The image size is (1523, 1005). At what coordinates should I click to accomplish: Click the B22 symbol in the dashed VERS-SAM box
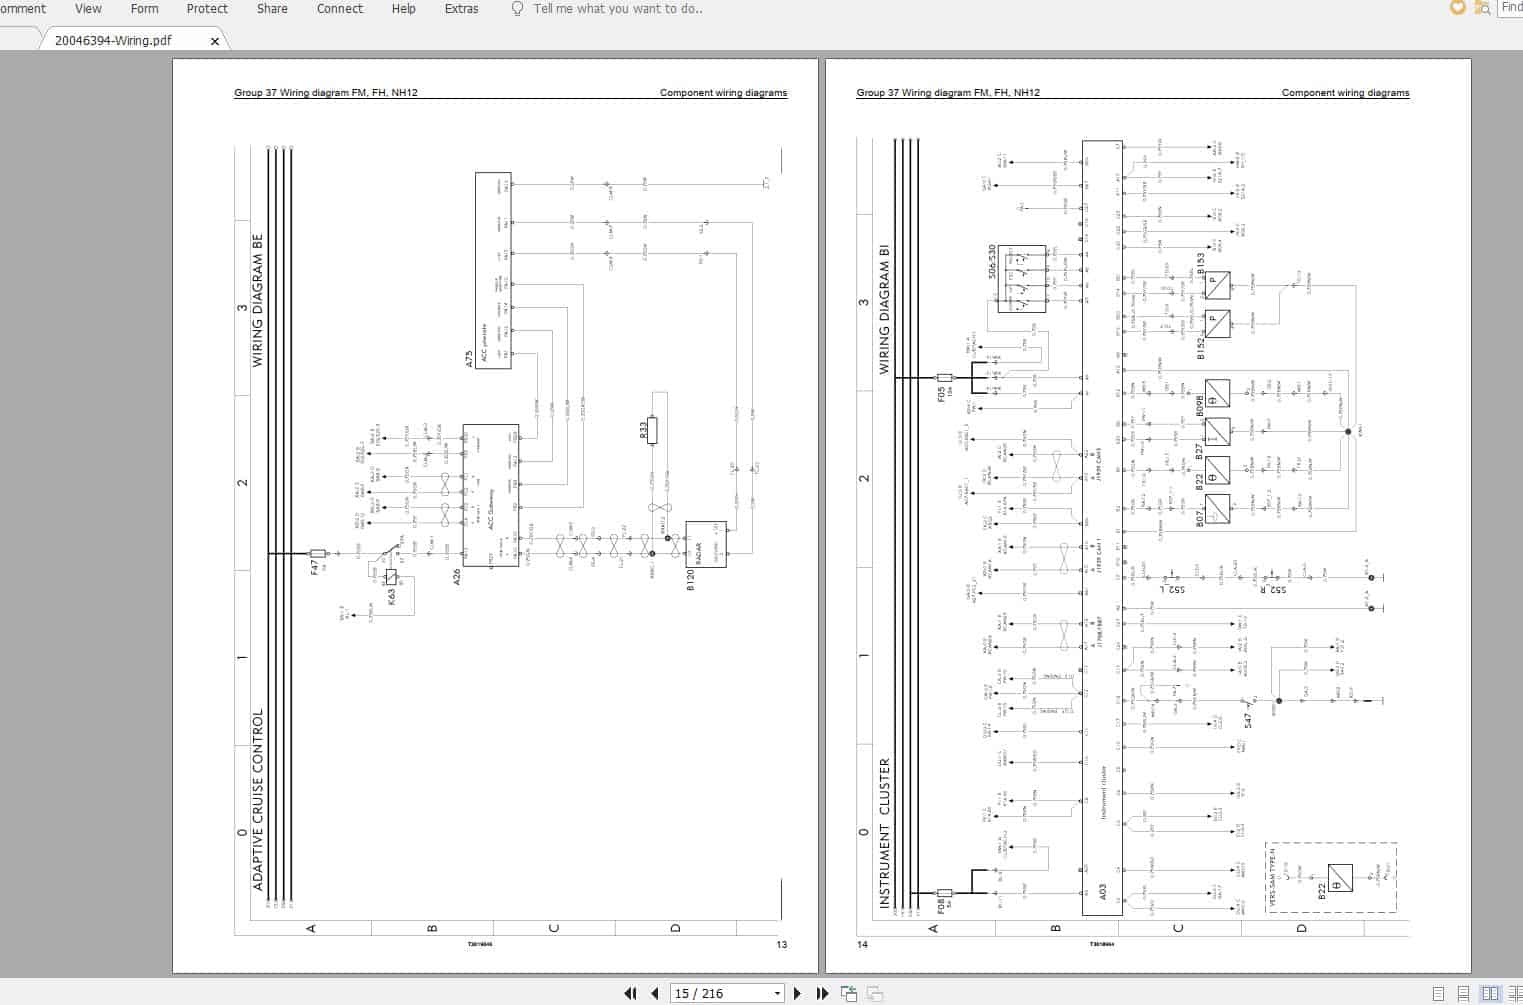[x=1340, y=878]
